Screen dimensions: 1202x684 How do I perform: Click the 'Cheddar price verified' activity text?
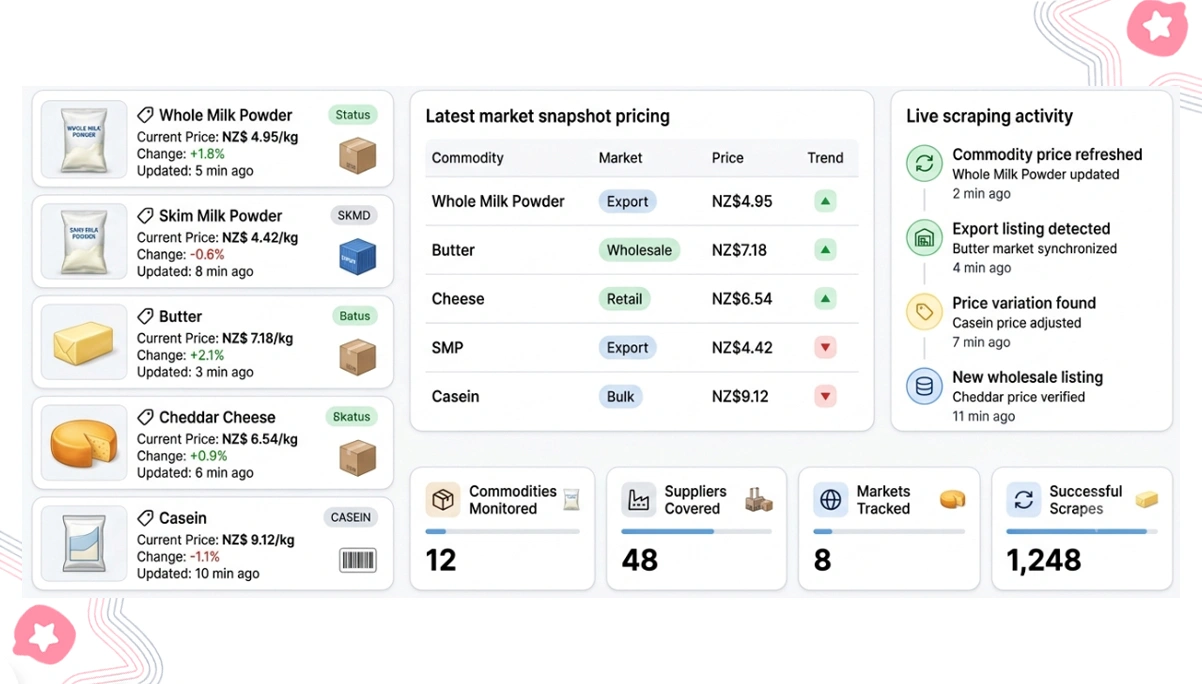pos(1018,397)
